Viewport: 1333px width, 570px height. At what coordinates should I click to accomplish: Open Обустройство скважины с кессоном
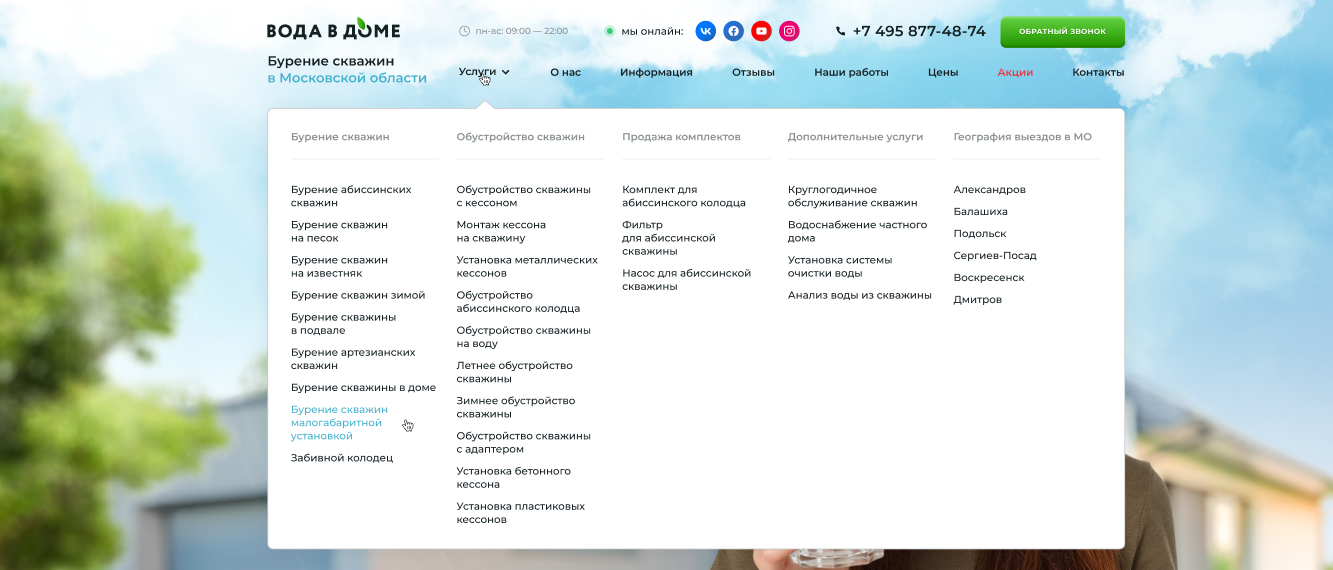click(524, 196)
